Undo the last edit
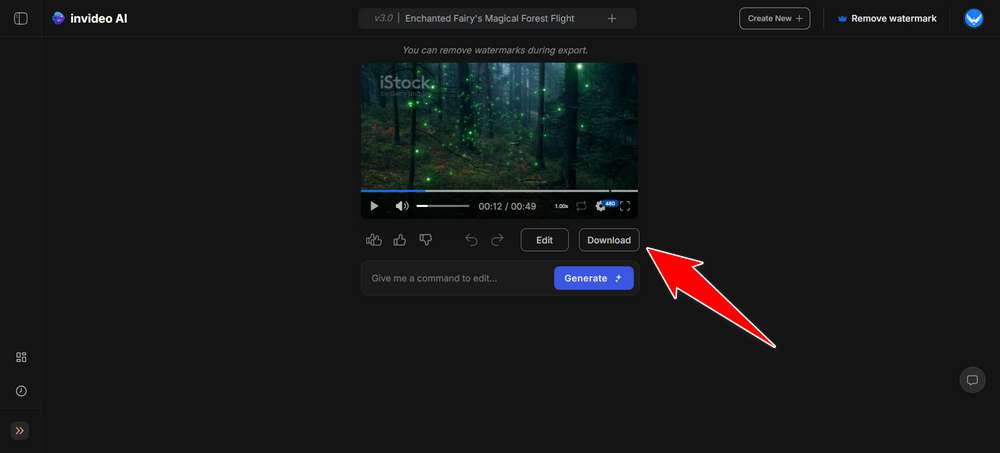This screenshot has width=1000, height=453. point(471,240)
